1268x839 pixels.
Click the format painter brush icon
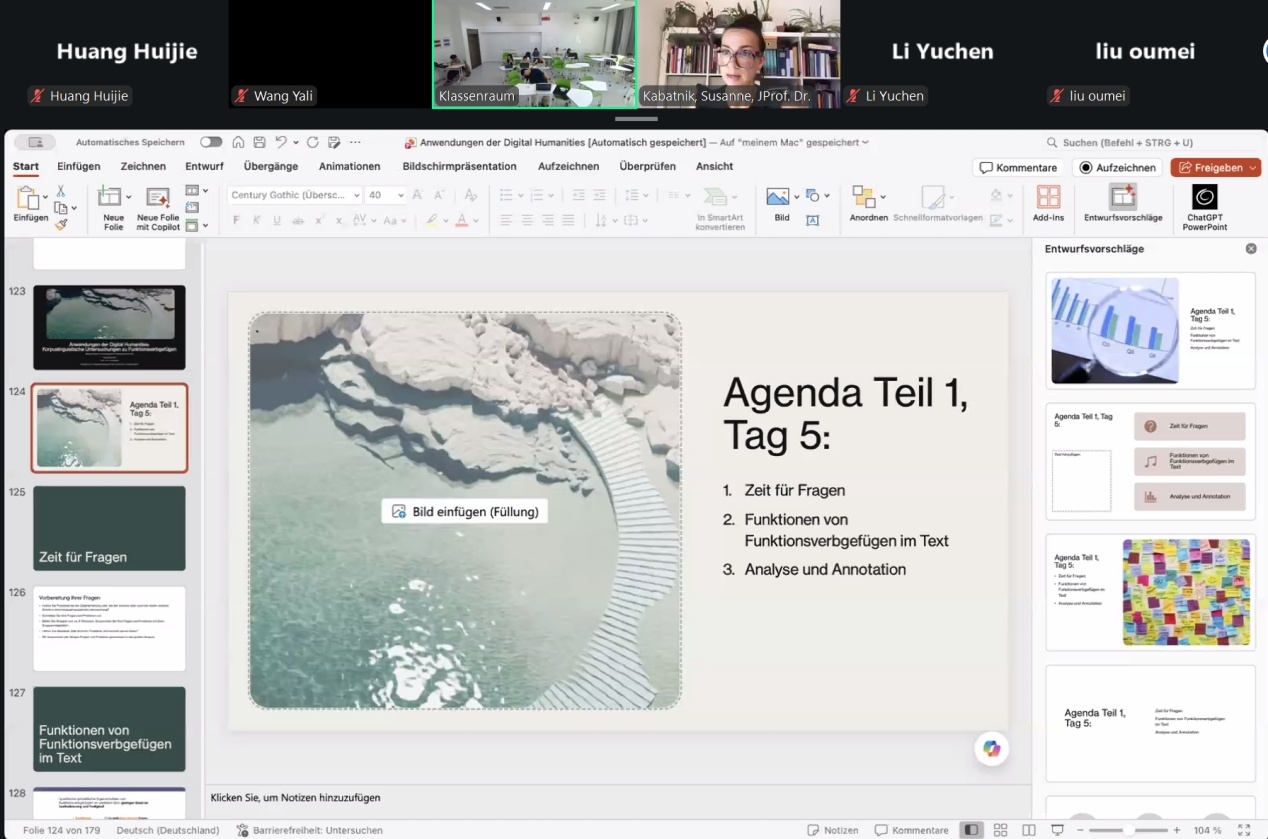pyautogui.click(x=61, y=224)
